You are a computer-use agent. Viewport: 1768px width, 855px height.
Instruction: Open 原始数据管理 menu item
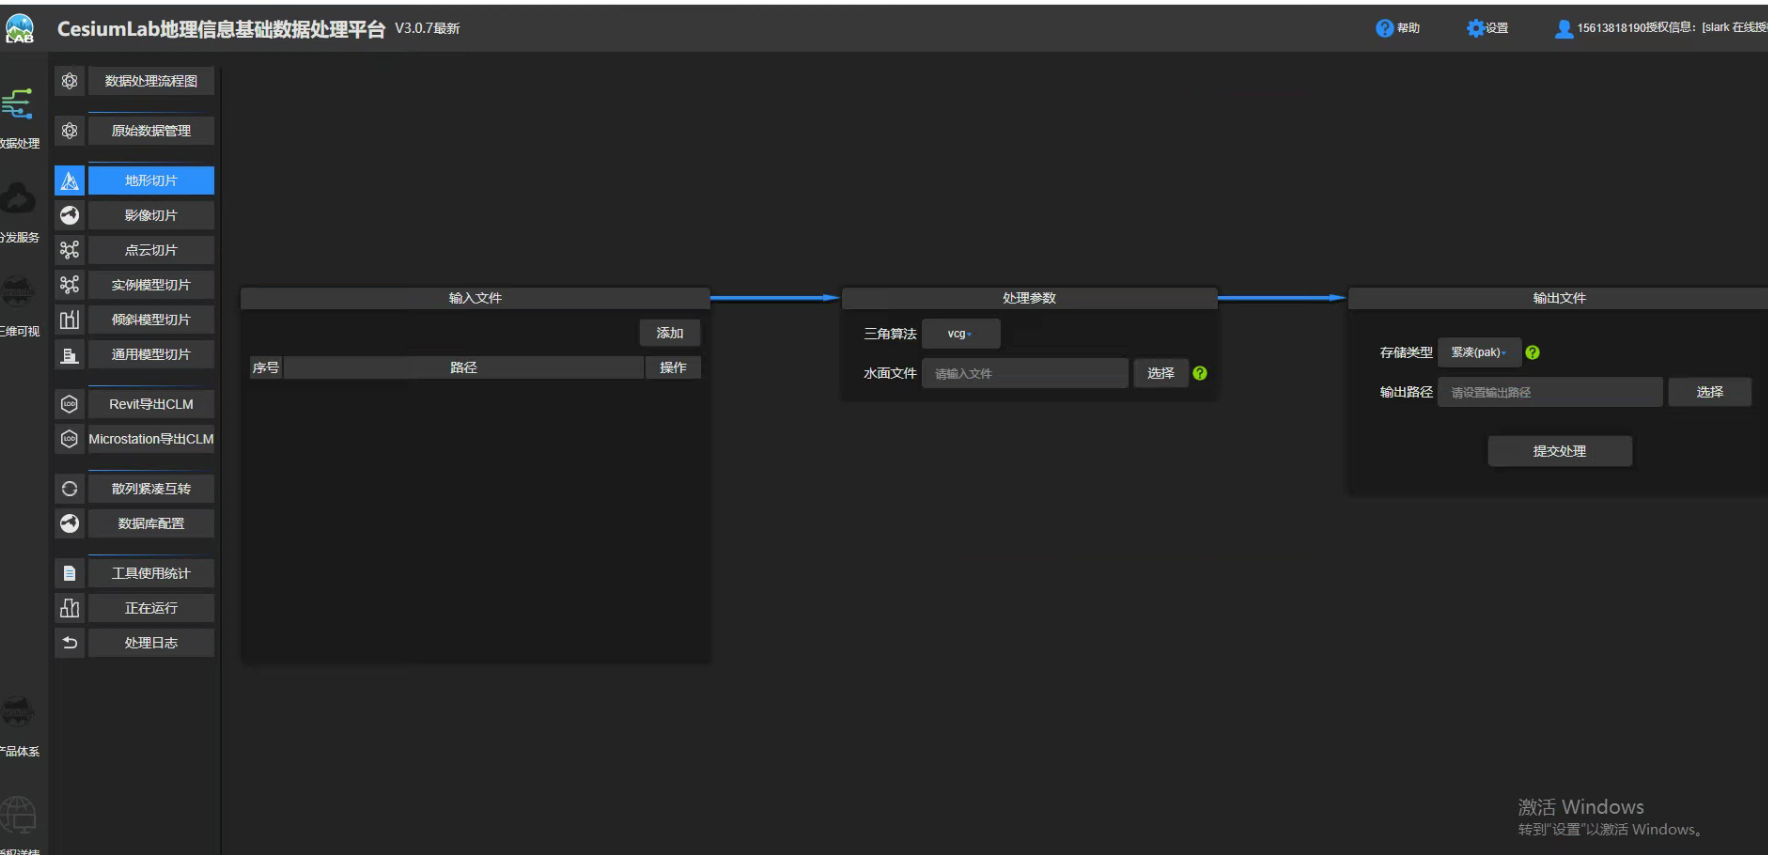coord(151,131)
